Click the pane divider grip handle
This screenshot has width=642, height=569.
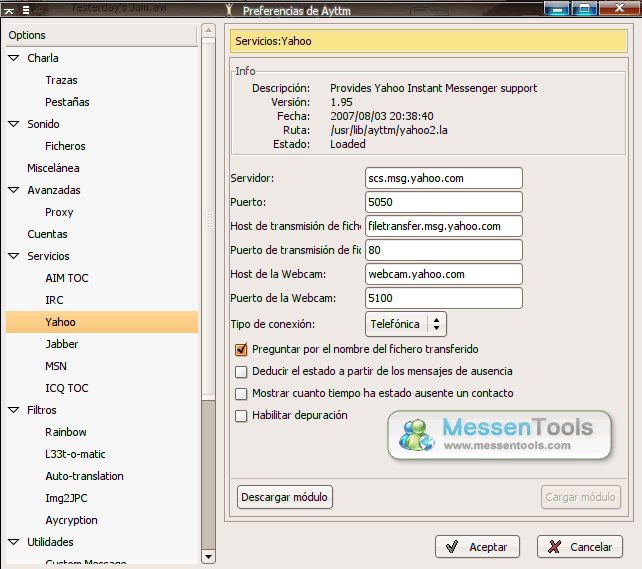coord(209,219)
